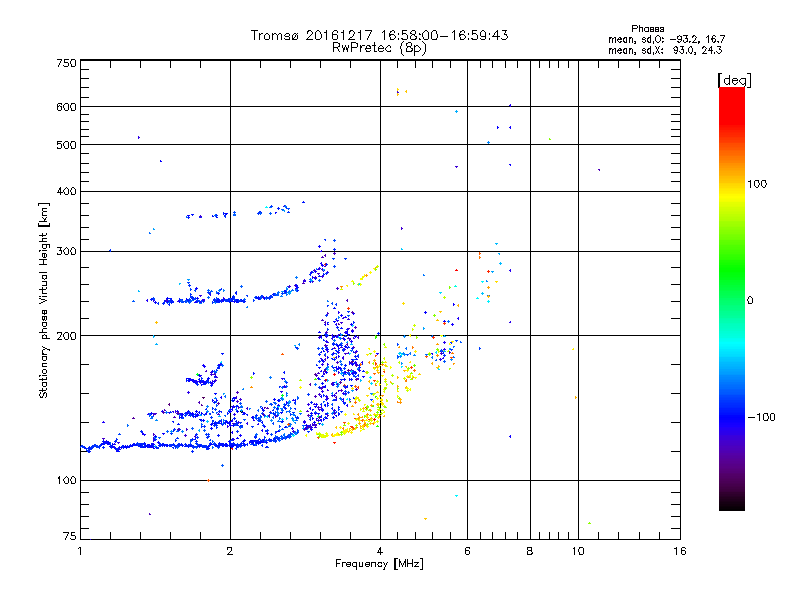The image size is (800, 600).
Task: Click the x-axis label 'Frequency [MHz]'
Action: pyautogui.click(x=379, y=564)
